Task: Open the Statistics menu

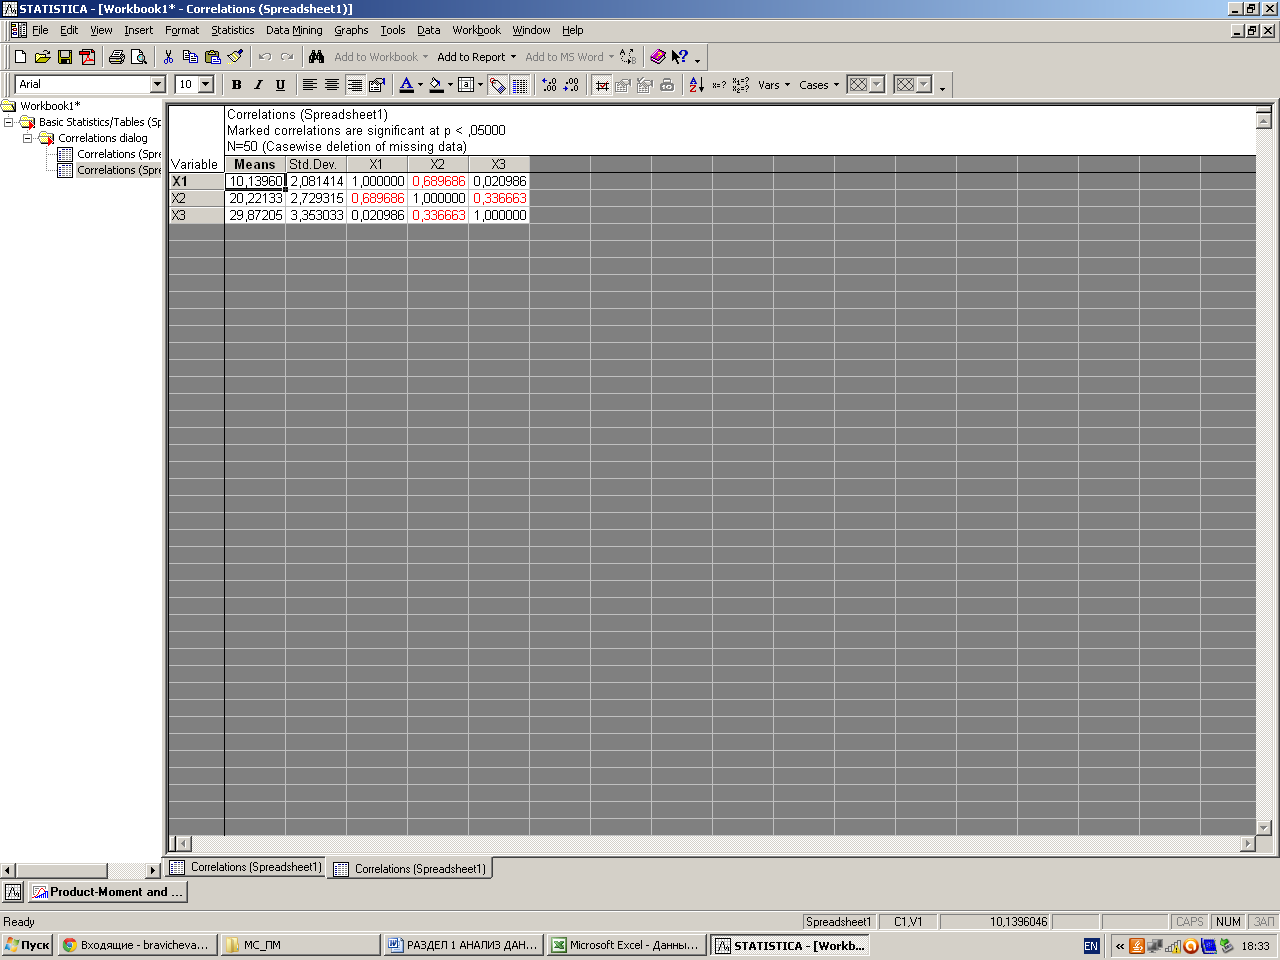Action: click(232, 30)
